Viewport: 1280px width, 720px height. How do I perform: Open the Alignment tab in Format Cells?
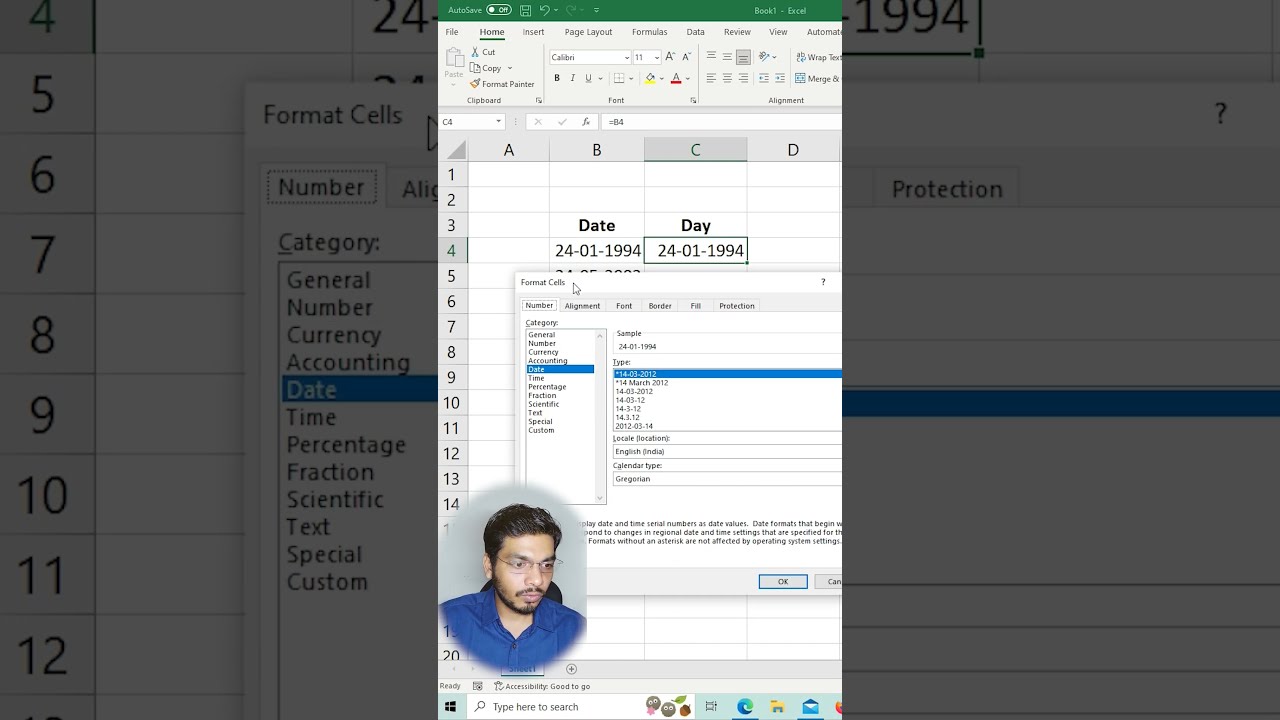click(582, 306)
